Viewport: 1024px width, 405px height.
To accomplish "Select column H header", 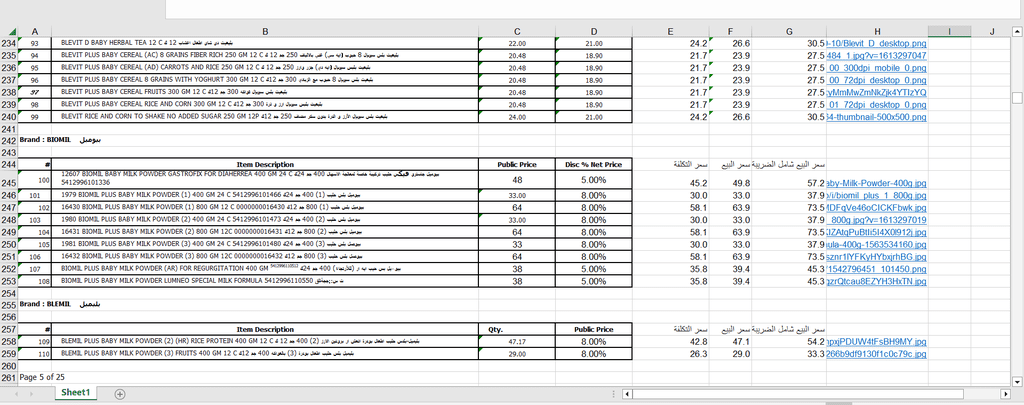I will [x=877, y=31].
